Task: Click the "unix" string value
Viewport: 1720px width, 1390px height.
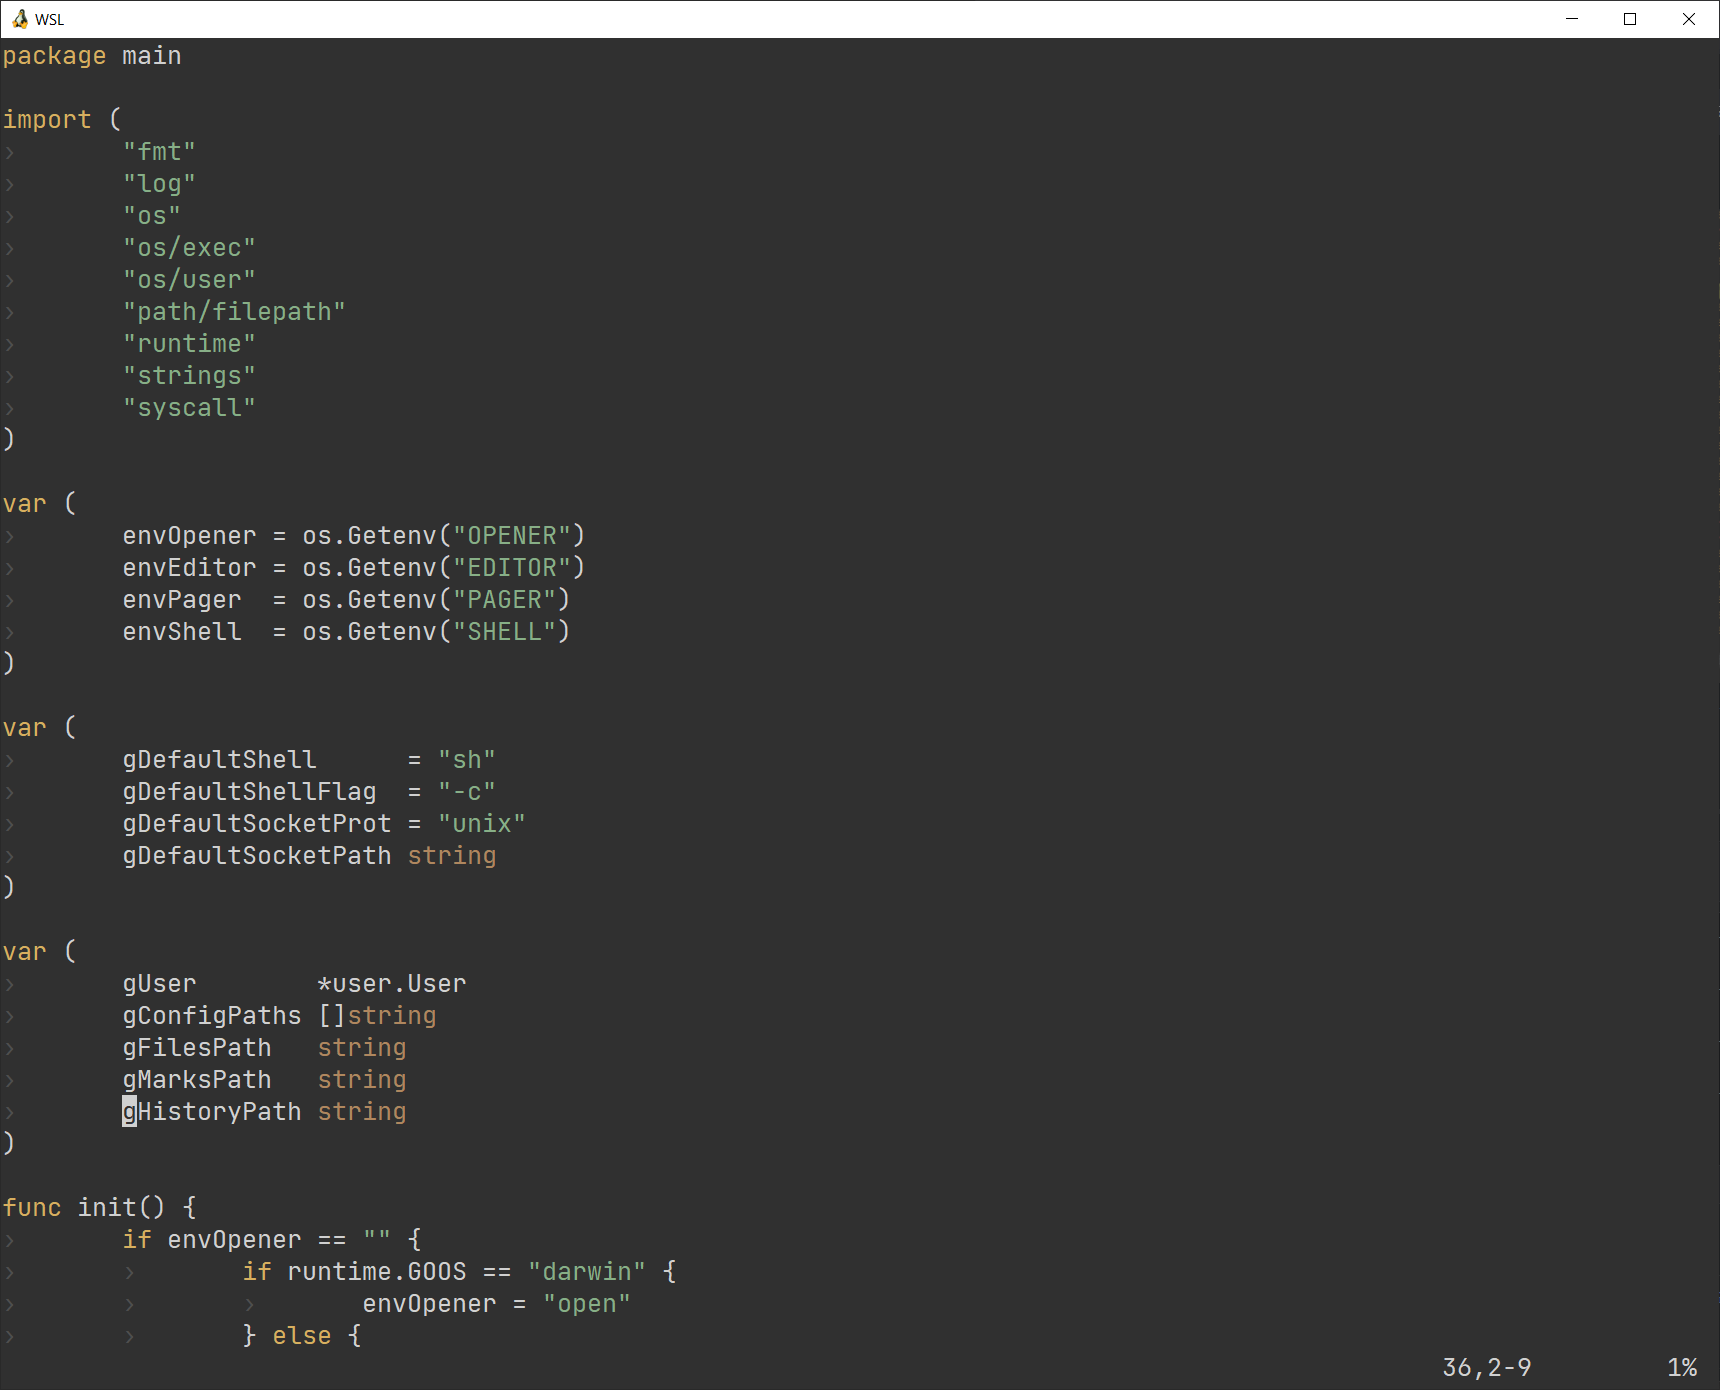Action: [482, 824]
